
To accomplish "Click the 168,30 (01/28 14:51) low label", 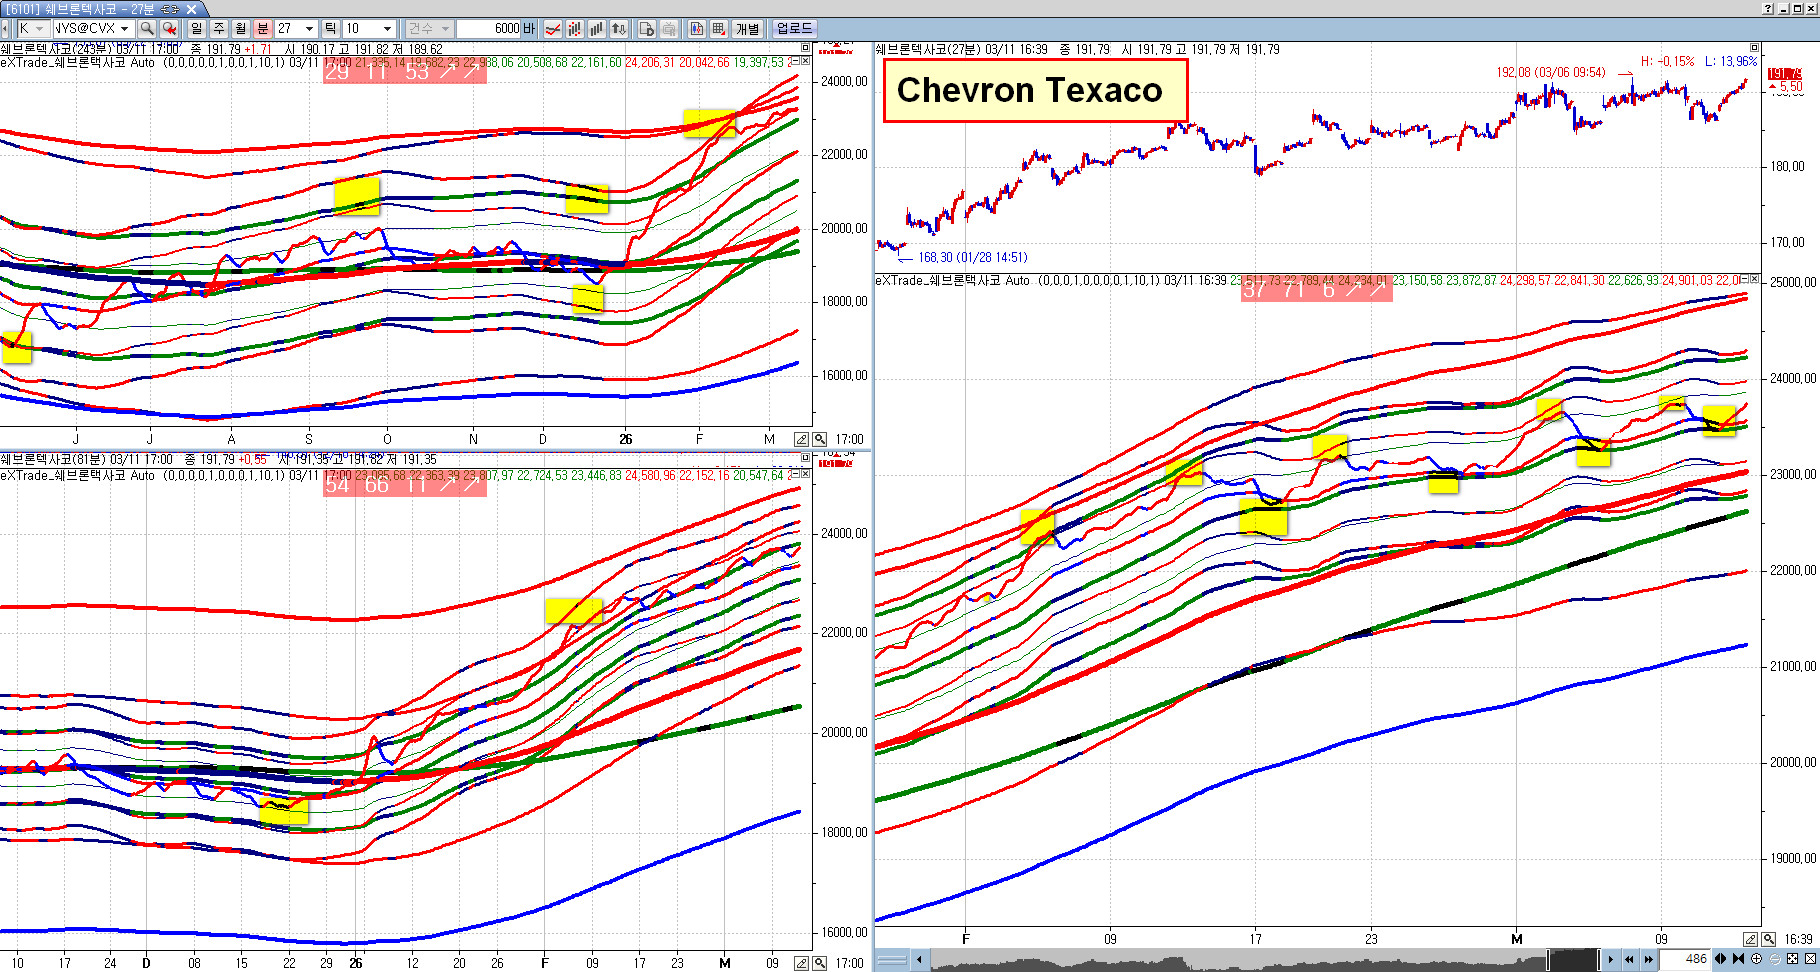I will coord(973,257).
